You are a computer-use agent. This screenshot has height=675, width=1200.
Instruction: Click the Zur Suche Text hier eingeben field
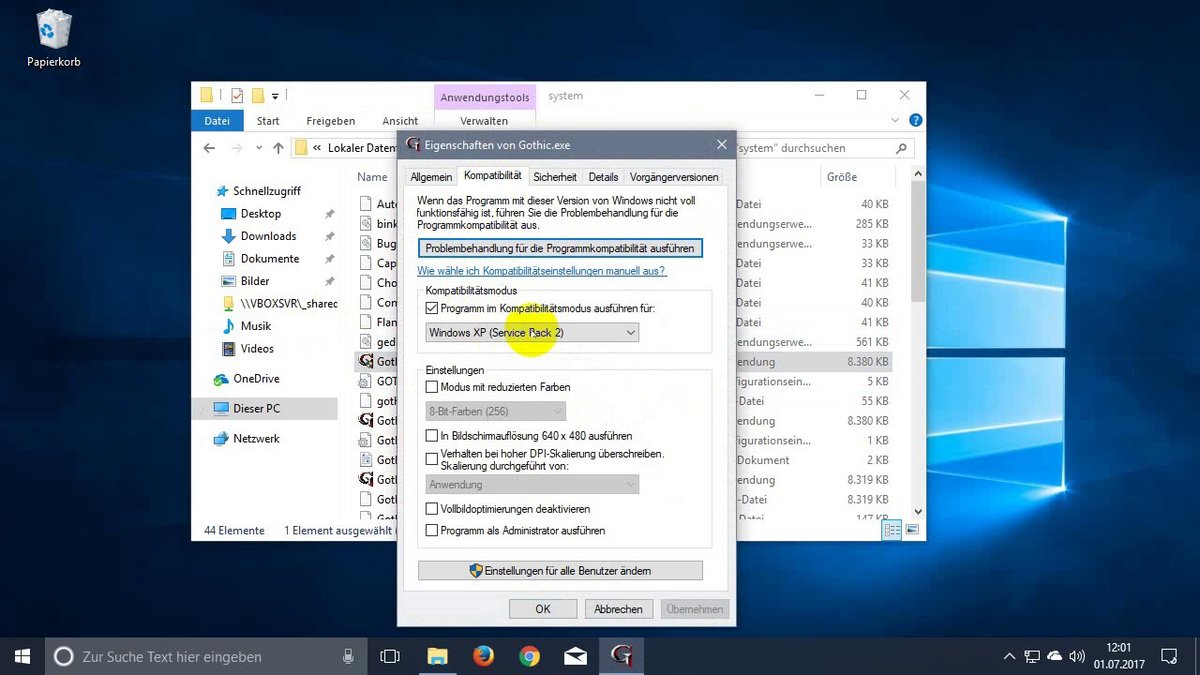pyautogui.click(x=180, y=656)
